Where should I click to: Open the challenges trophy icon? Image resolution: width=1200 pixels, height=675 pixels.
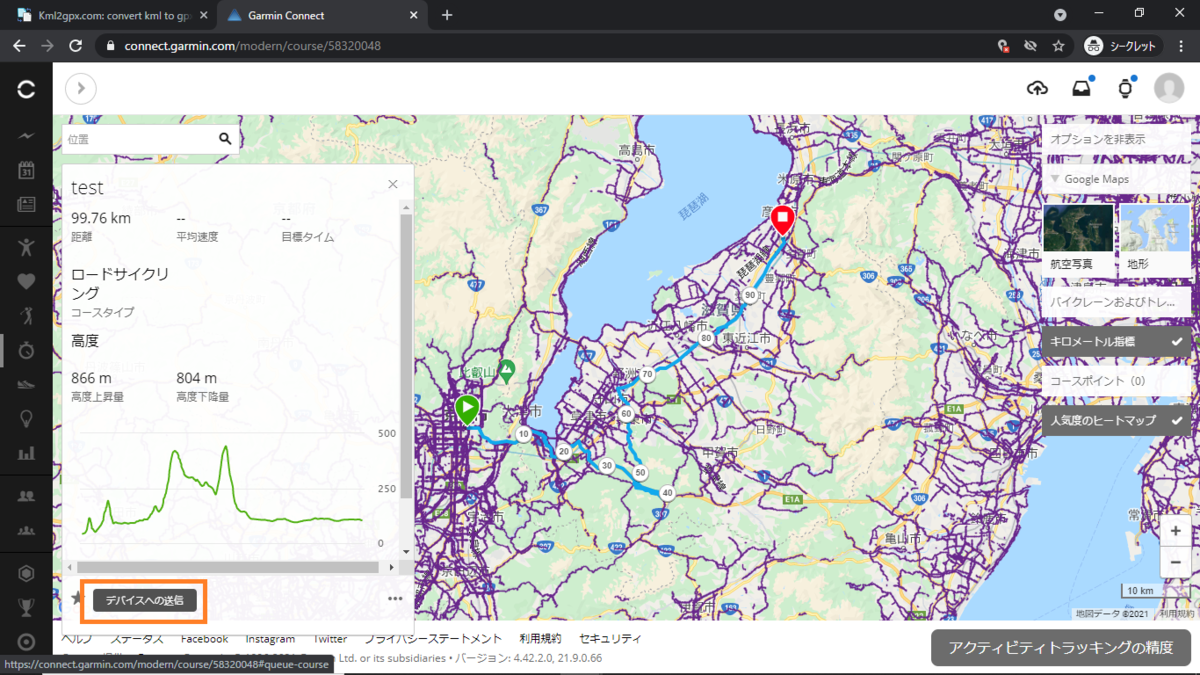pyautogui.click(x=27, y=607)
